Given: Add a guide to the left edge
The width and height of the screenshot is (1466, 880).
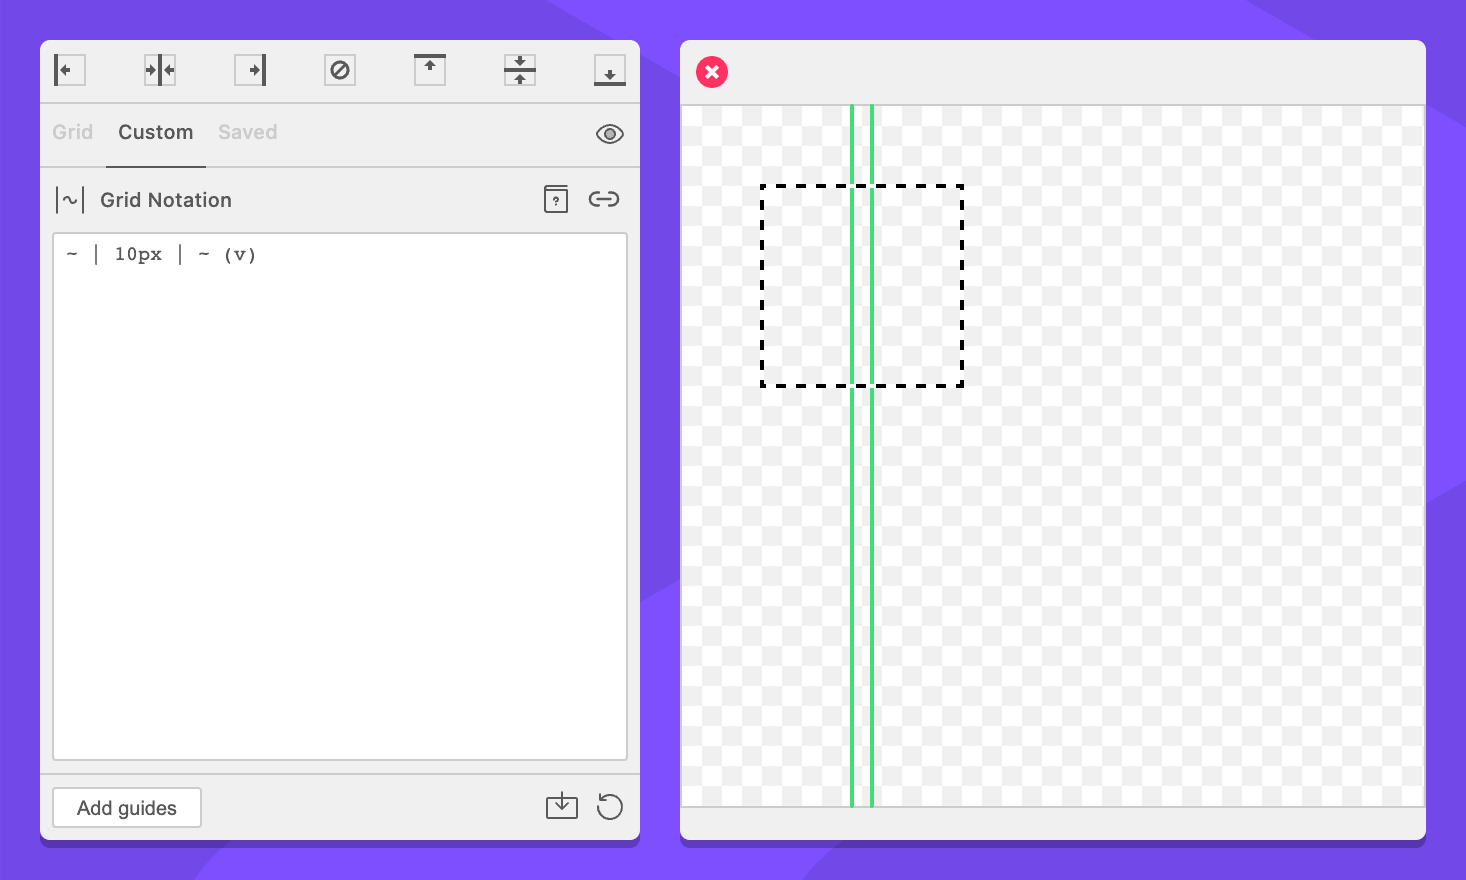Looking at the screenshot, I should (x=69, y=70).
